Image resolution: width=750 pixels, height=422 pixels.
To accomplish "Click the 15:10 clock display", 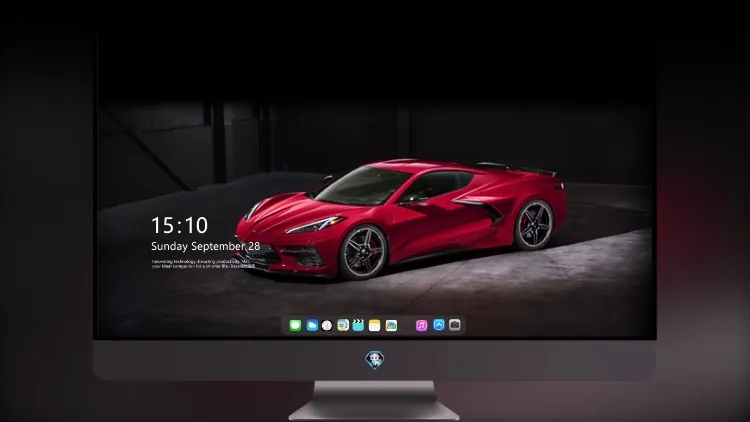I will pos(179,225).
